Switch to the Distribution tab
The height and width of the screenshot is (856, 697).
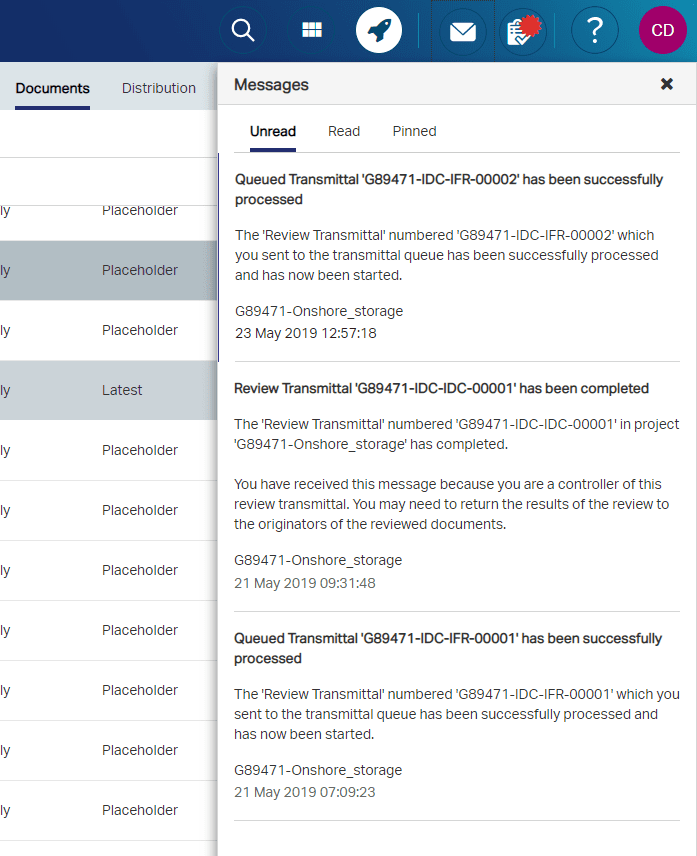click(158, 88)
